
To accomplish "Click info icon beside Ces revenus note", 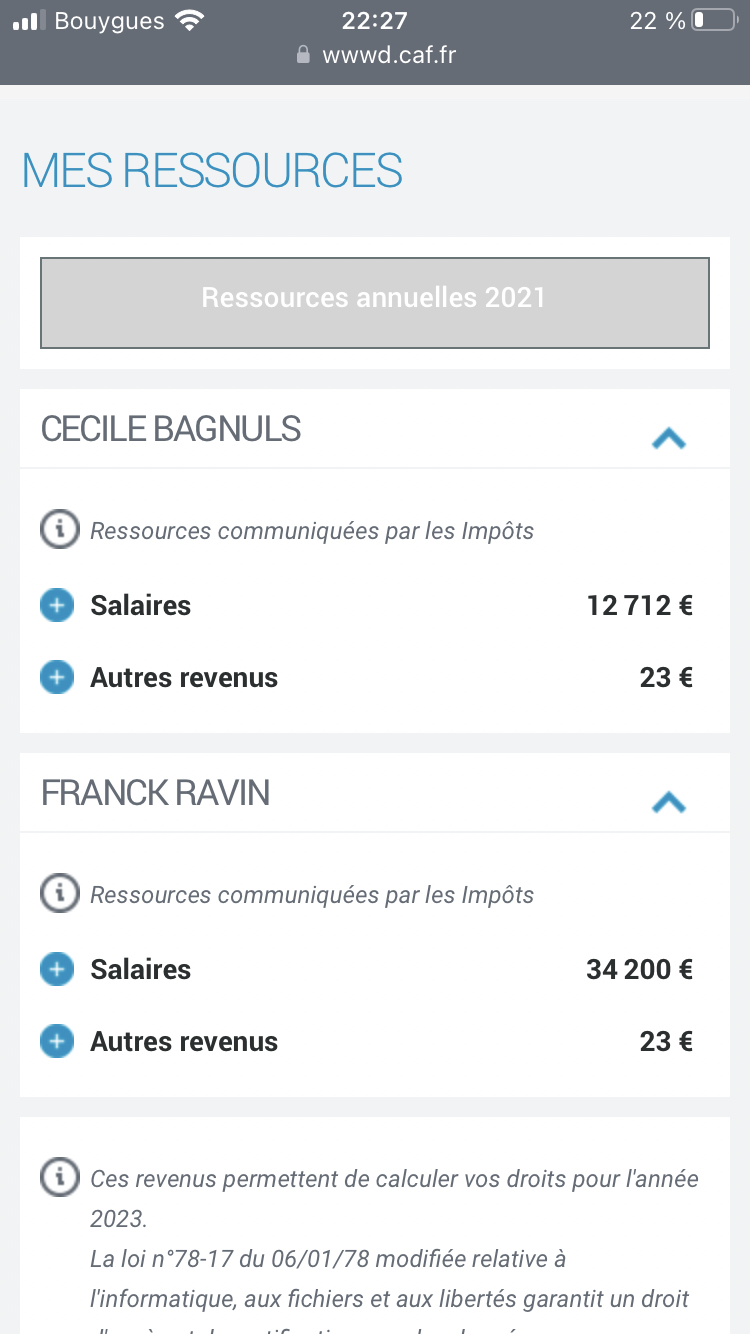I will pyautogui.click(x=59, y=1177).
